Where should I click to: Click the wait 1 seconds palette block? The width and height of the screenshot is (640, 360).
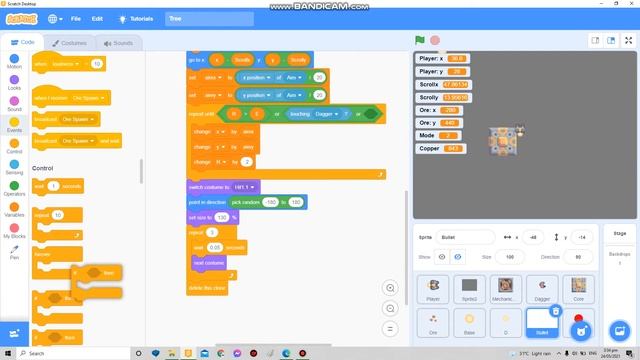pyautogui.click(x=58, y=187)
